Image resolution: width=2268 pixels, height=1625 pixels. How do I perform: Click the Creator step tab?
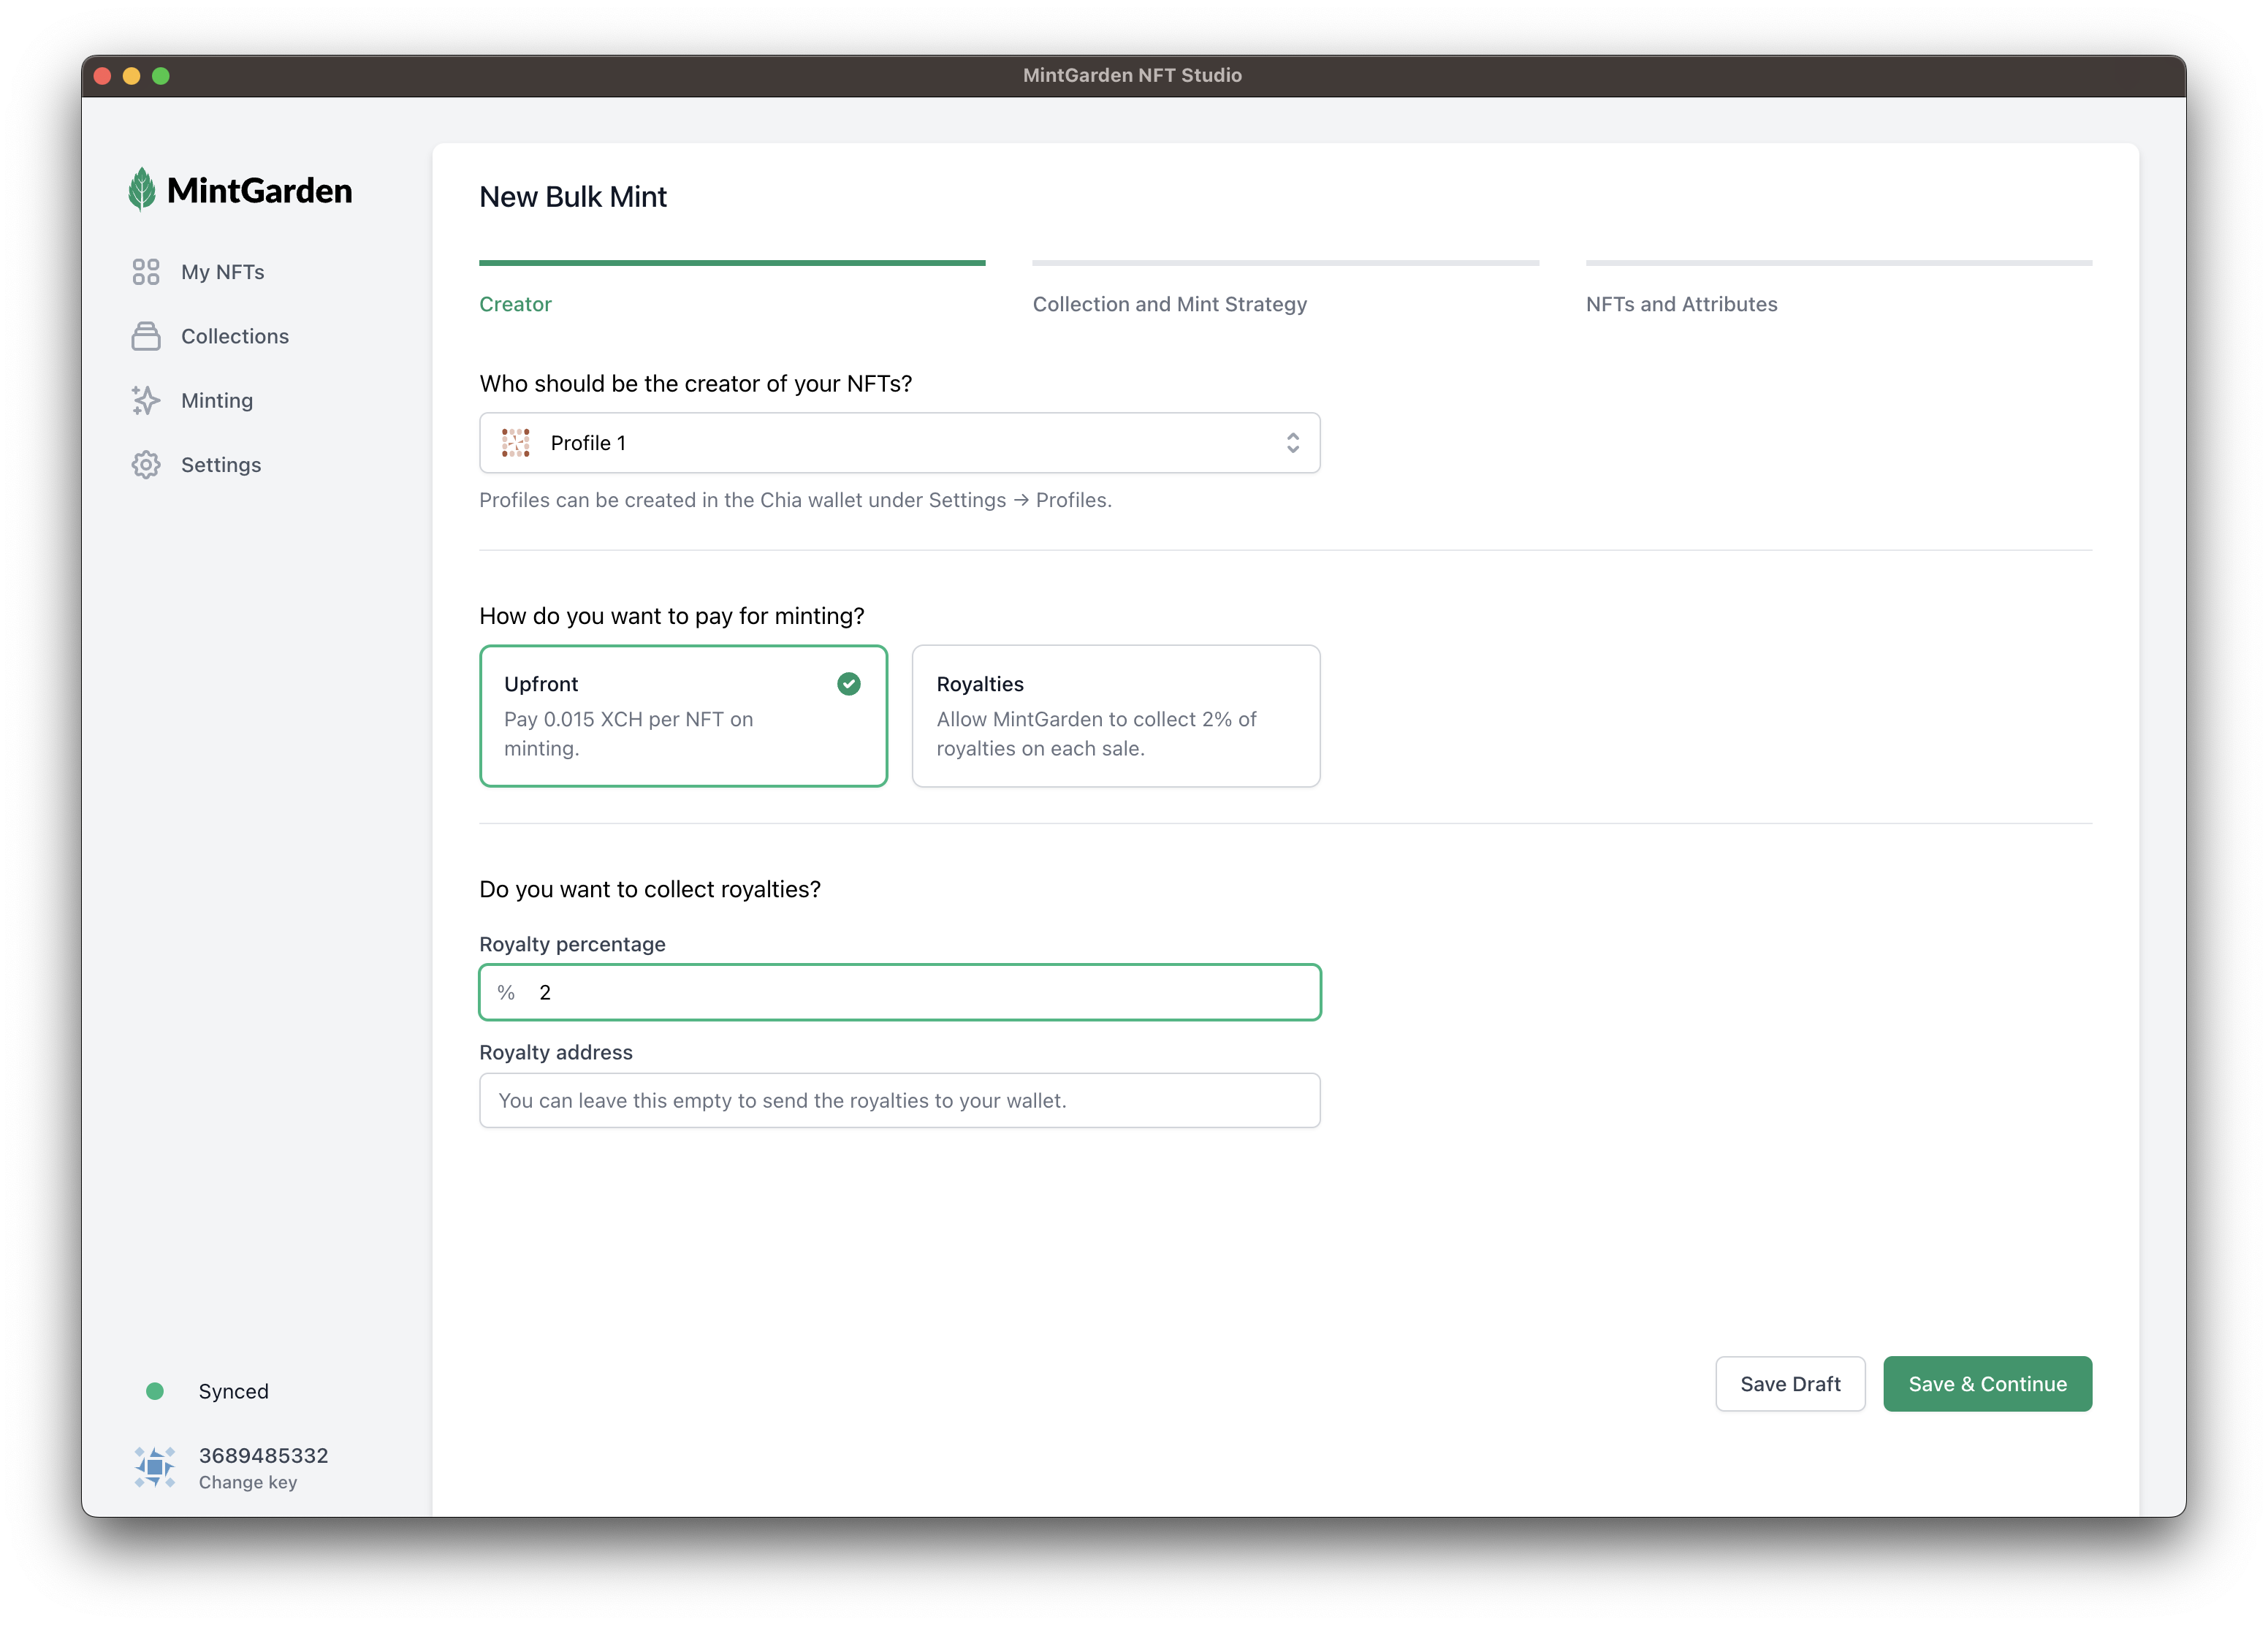[515, 304]
